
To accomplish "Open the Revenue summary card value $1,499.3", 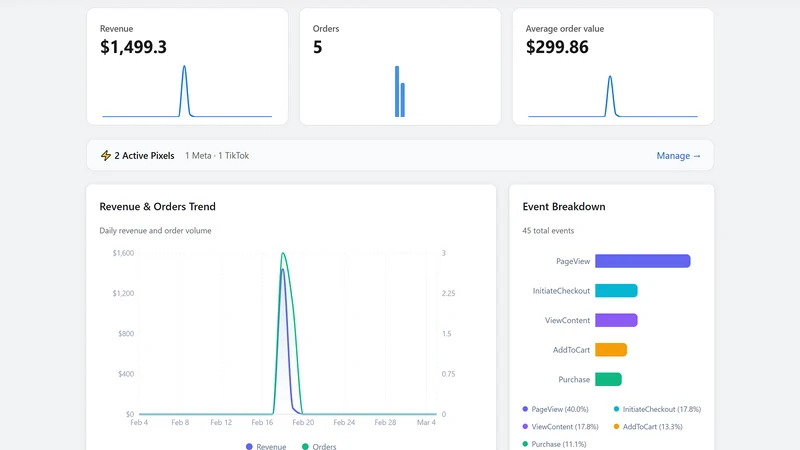I will tap(133, 47).
